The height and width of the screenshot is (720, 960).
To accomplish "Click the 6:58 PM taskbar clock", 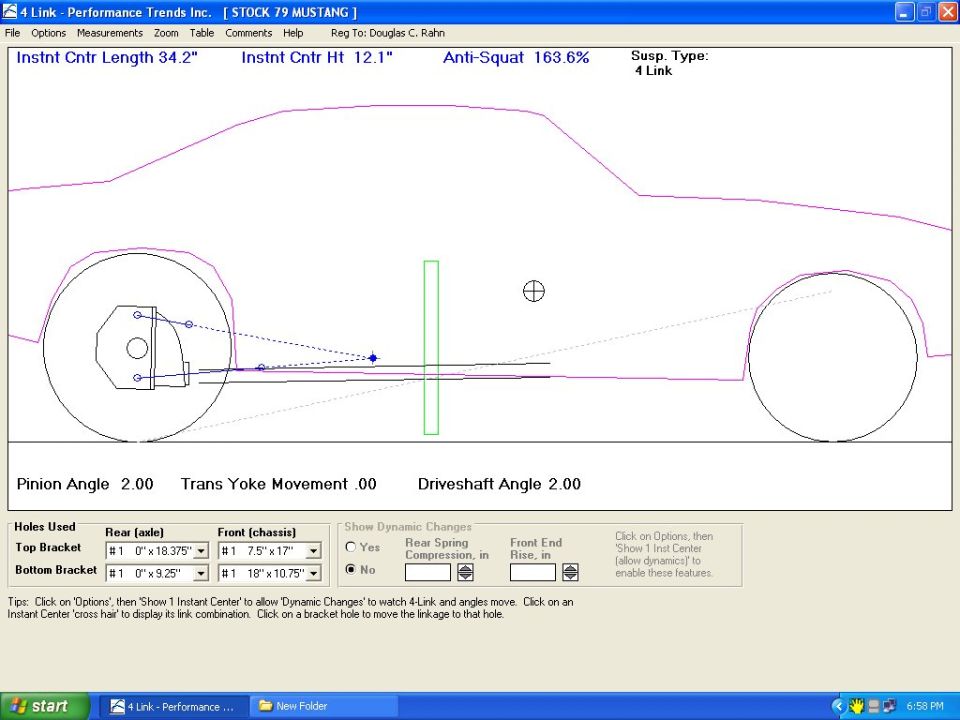I will (x=924, y=707).
